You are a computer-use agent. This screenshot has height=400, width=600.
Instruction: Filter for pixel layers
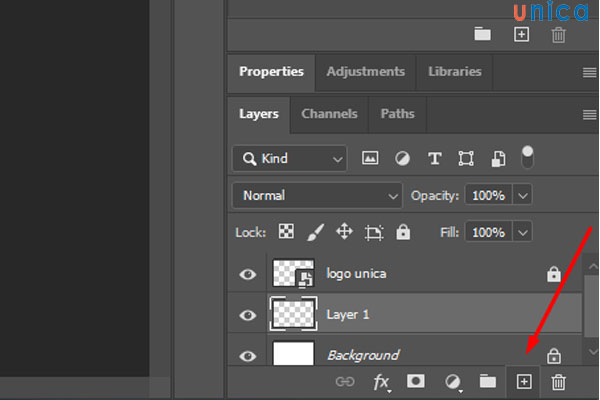click(x=370, y=158)
